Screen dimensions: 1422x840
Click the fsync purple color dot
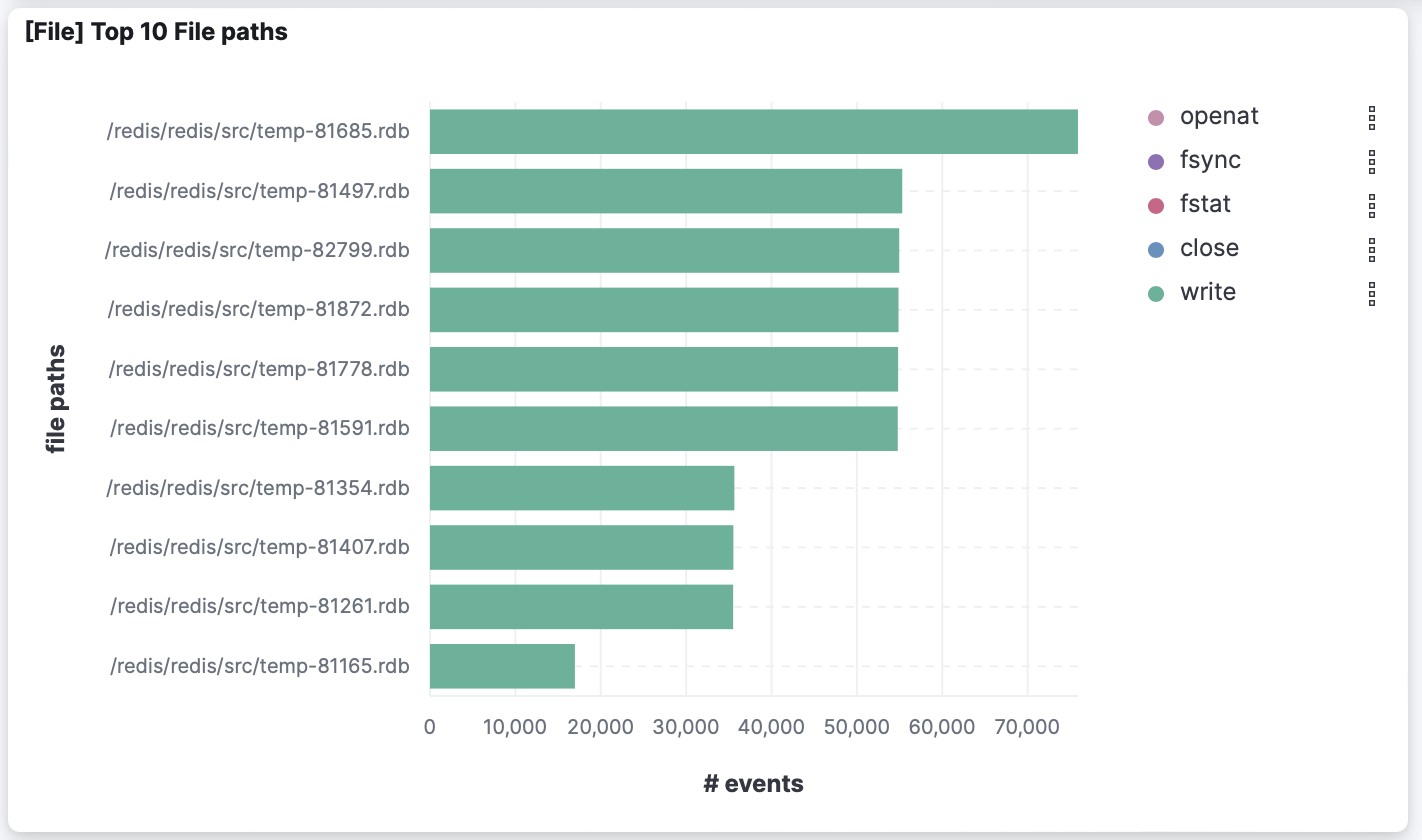pos(1156,162)
